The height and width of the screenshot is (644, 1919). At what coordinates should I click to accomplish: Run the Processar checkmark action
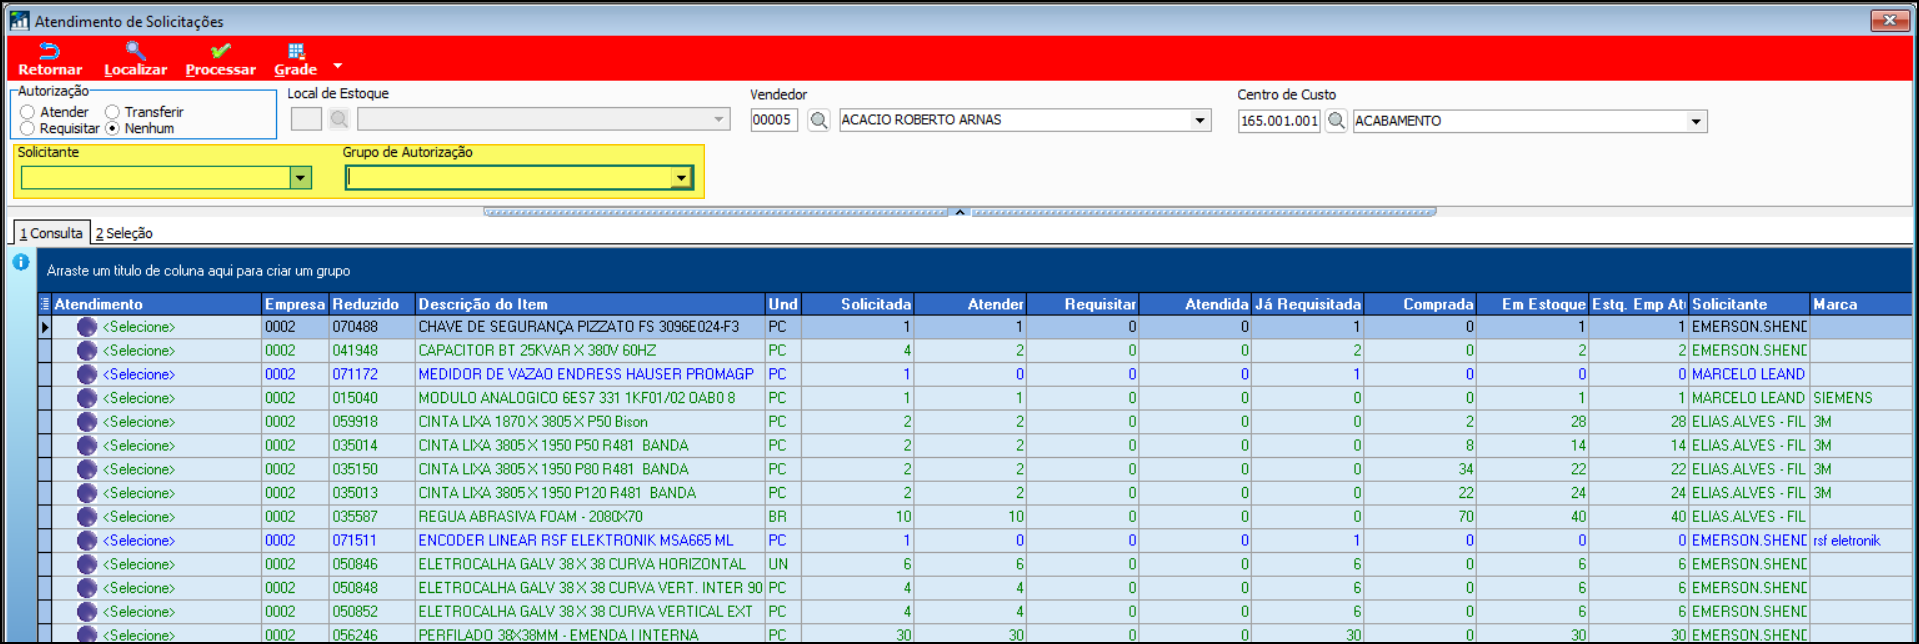tap(220, 59)
